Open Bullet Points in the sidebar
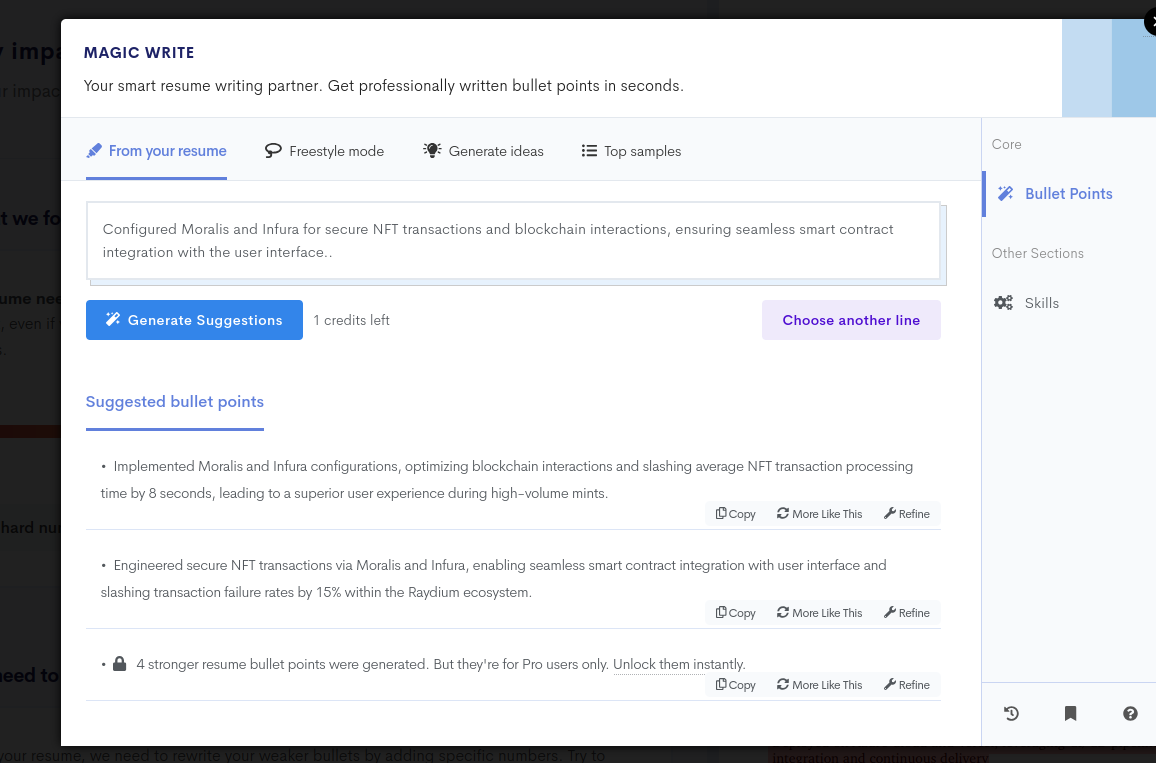1156x763 pixels. 1068,194
